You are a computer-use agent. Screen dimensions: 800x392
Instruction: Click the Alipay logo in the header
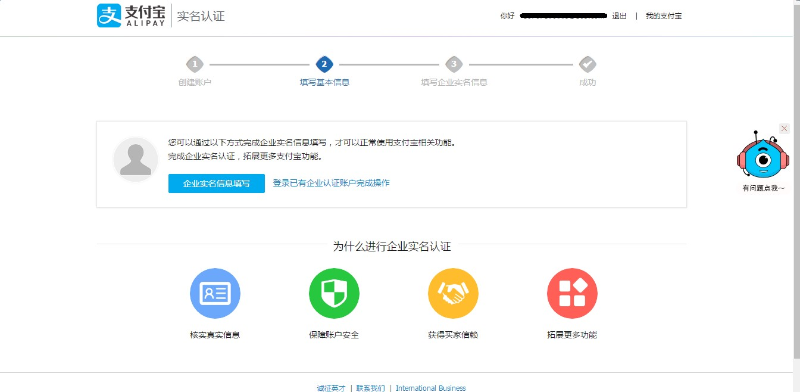(x=131, y=15)
